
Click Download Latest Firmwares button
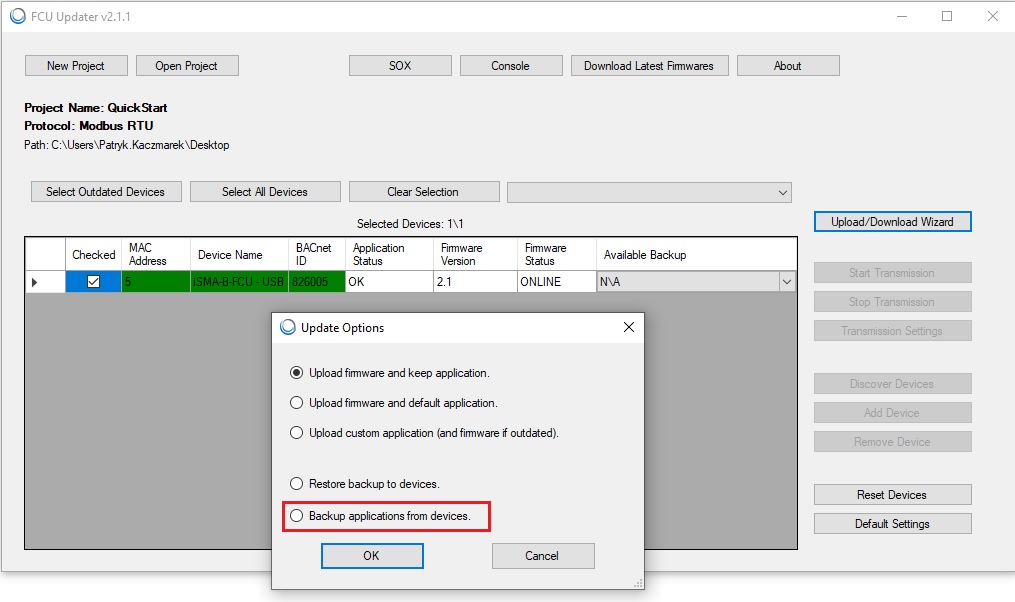(x=648, y=66)
